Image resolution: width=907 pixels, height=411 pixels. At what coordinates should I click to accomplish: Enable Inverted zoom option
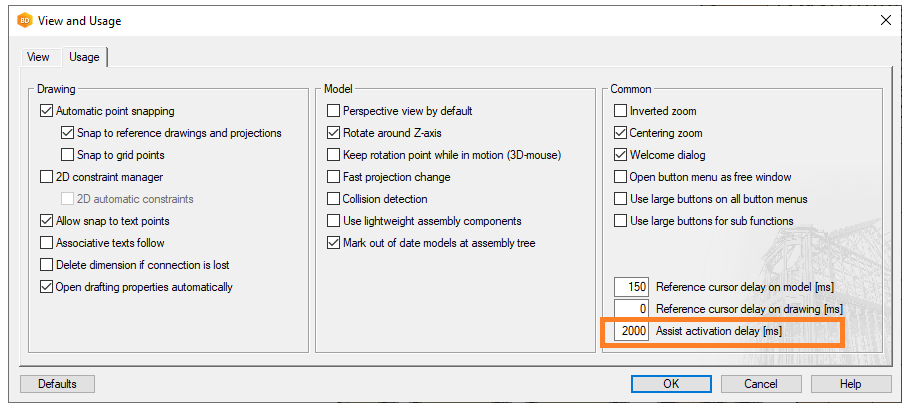tap(621, 111)
